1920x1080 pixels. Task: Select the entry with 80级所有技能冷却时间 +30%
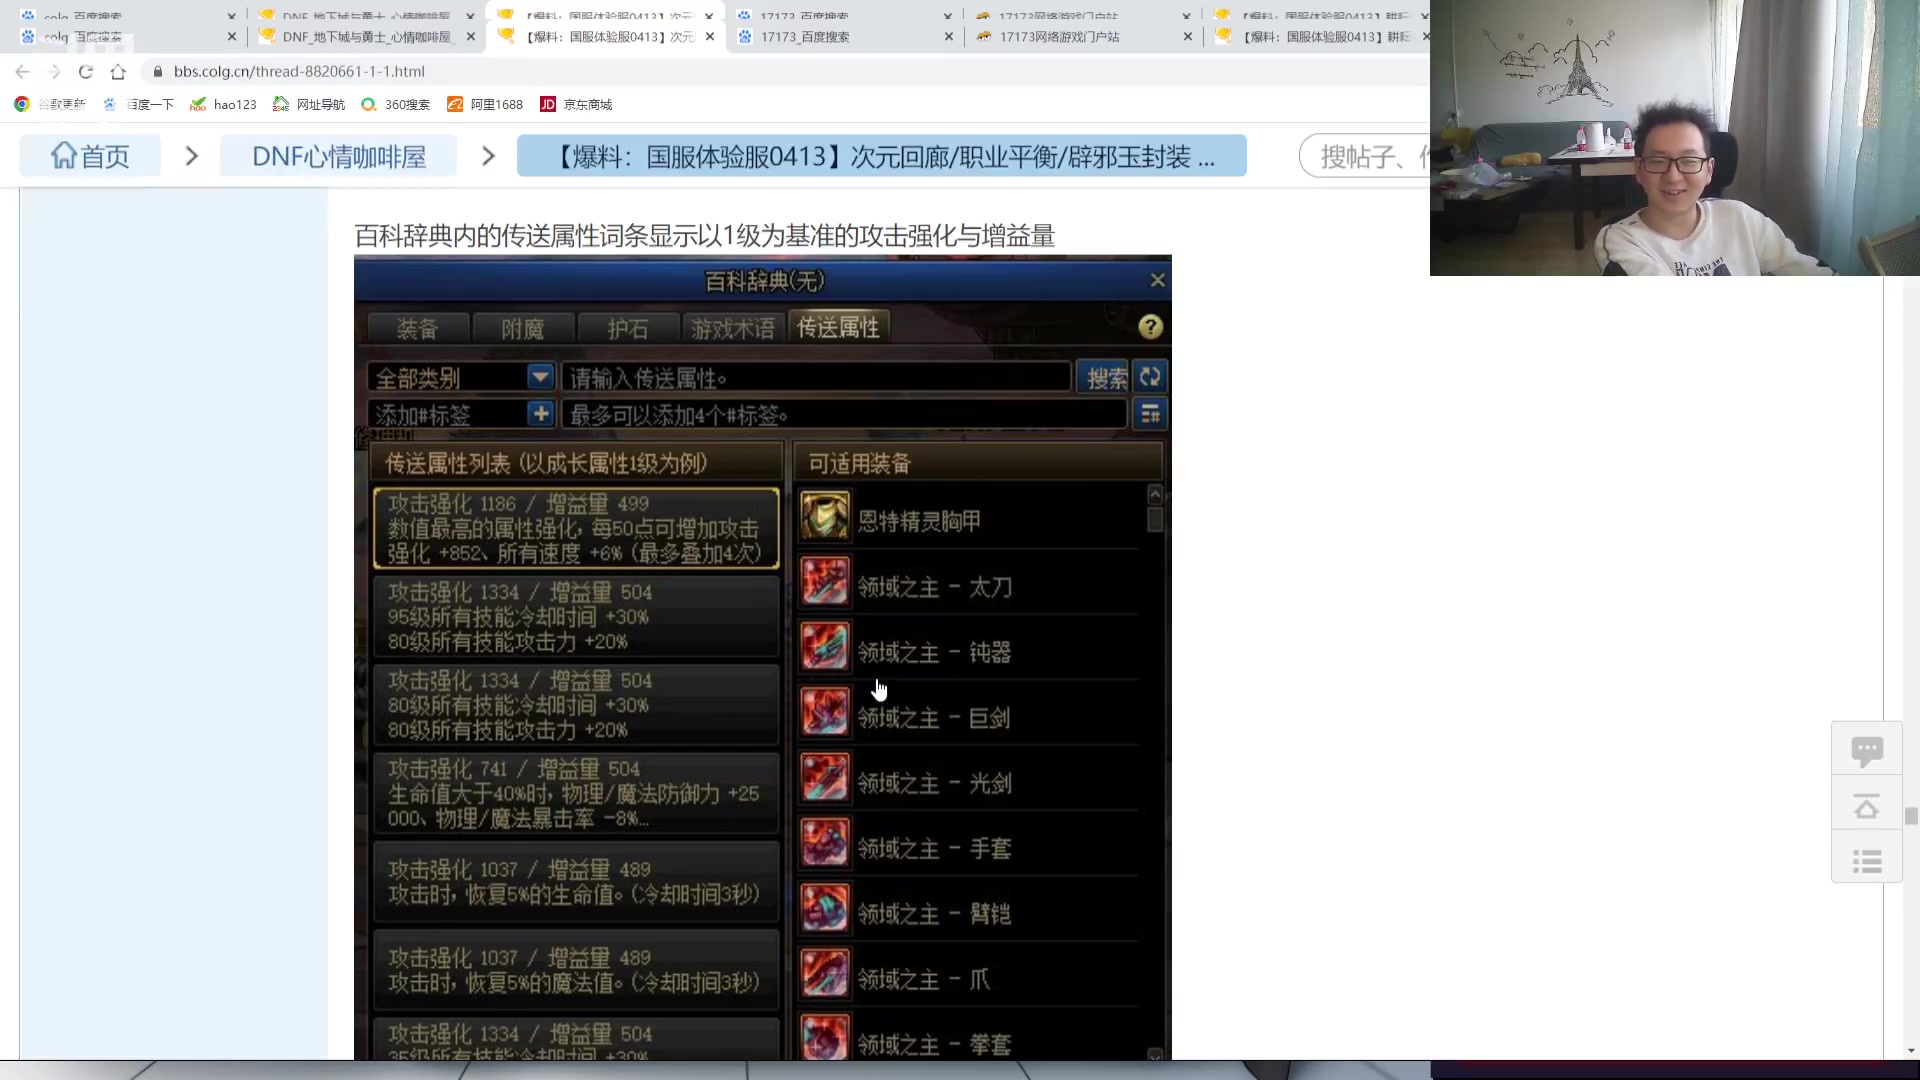576,705
